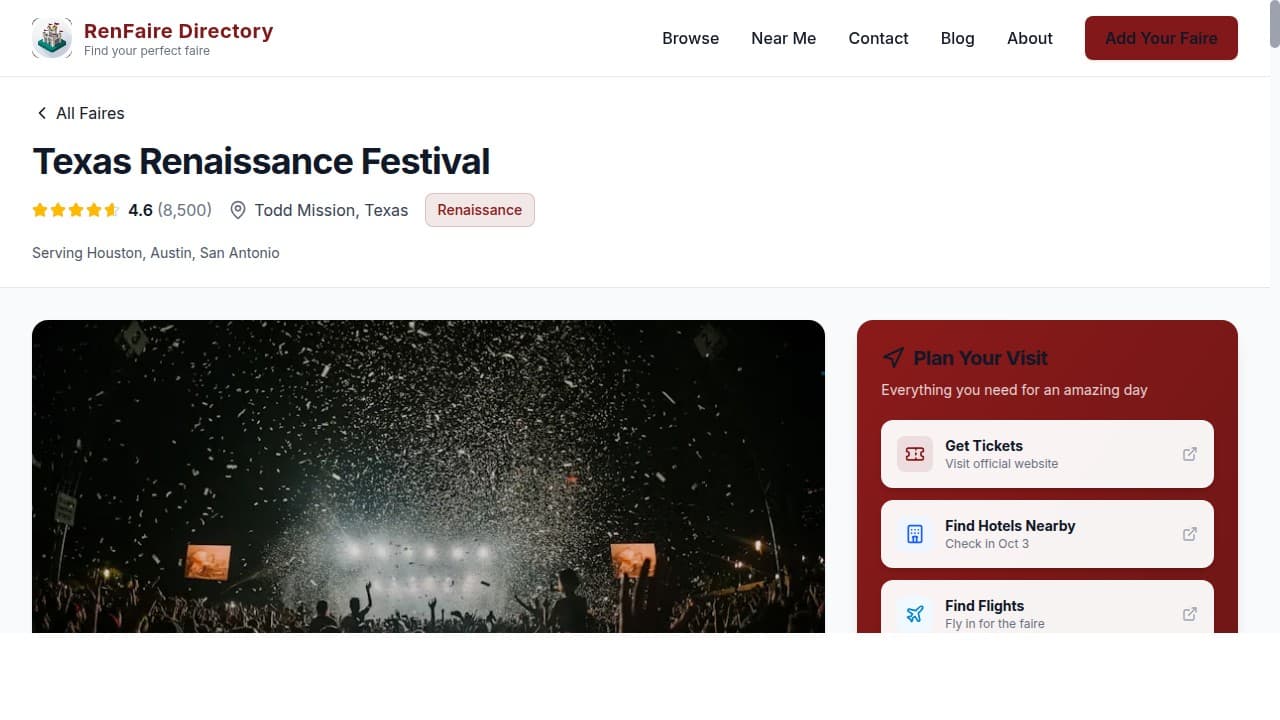Click the location pin icon near Todd Mission

(238, 210)
